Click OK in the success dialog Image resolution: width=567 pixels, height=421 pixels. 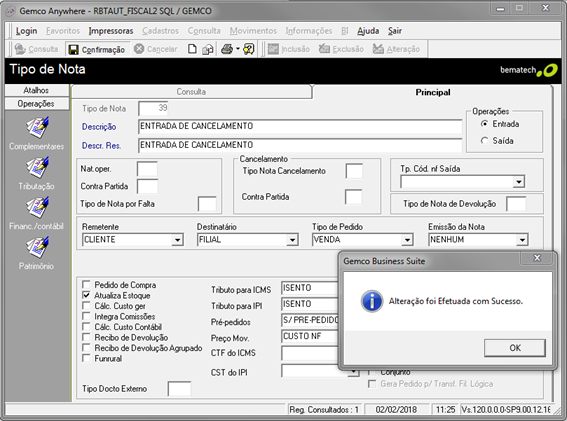(515, 348)
